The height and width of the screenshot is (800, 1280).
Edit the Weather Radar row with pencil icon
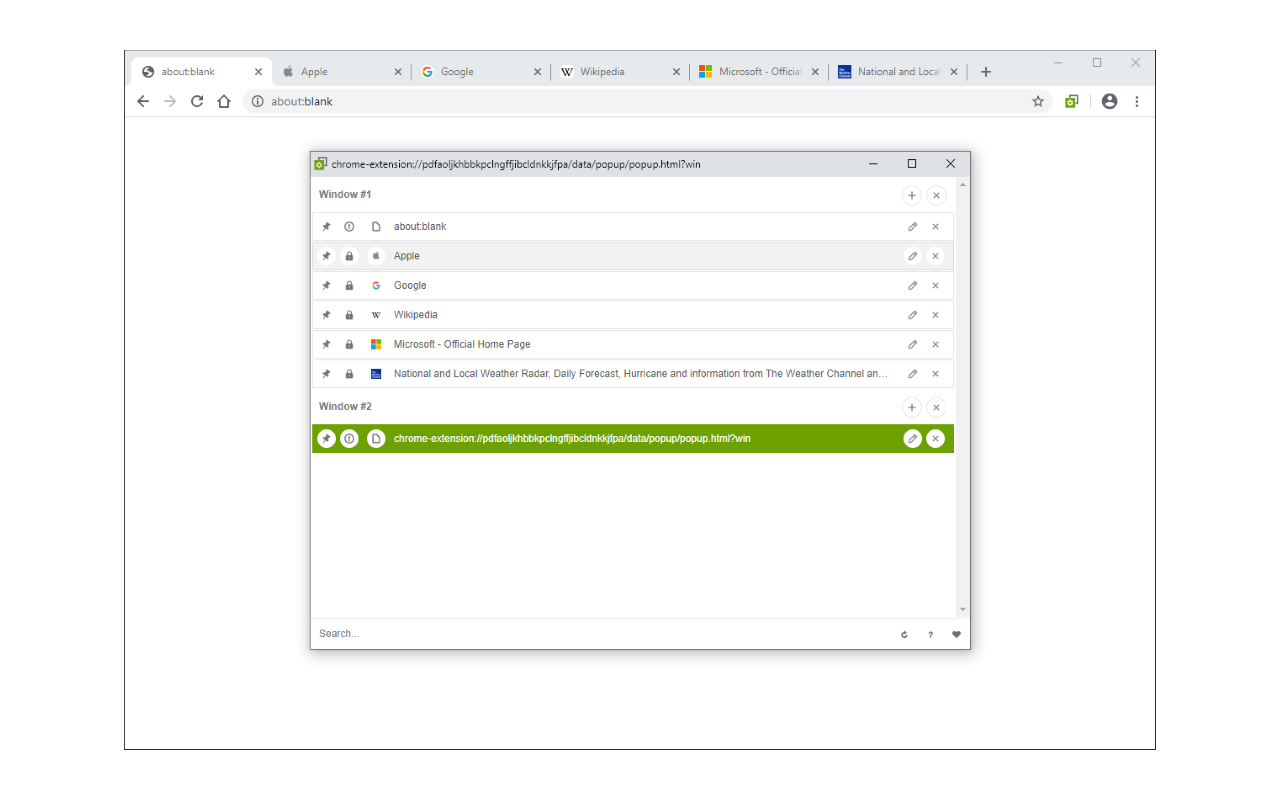[x=912, y=374]
